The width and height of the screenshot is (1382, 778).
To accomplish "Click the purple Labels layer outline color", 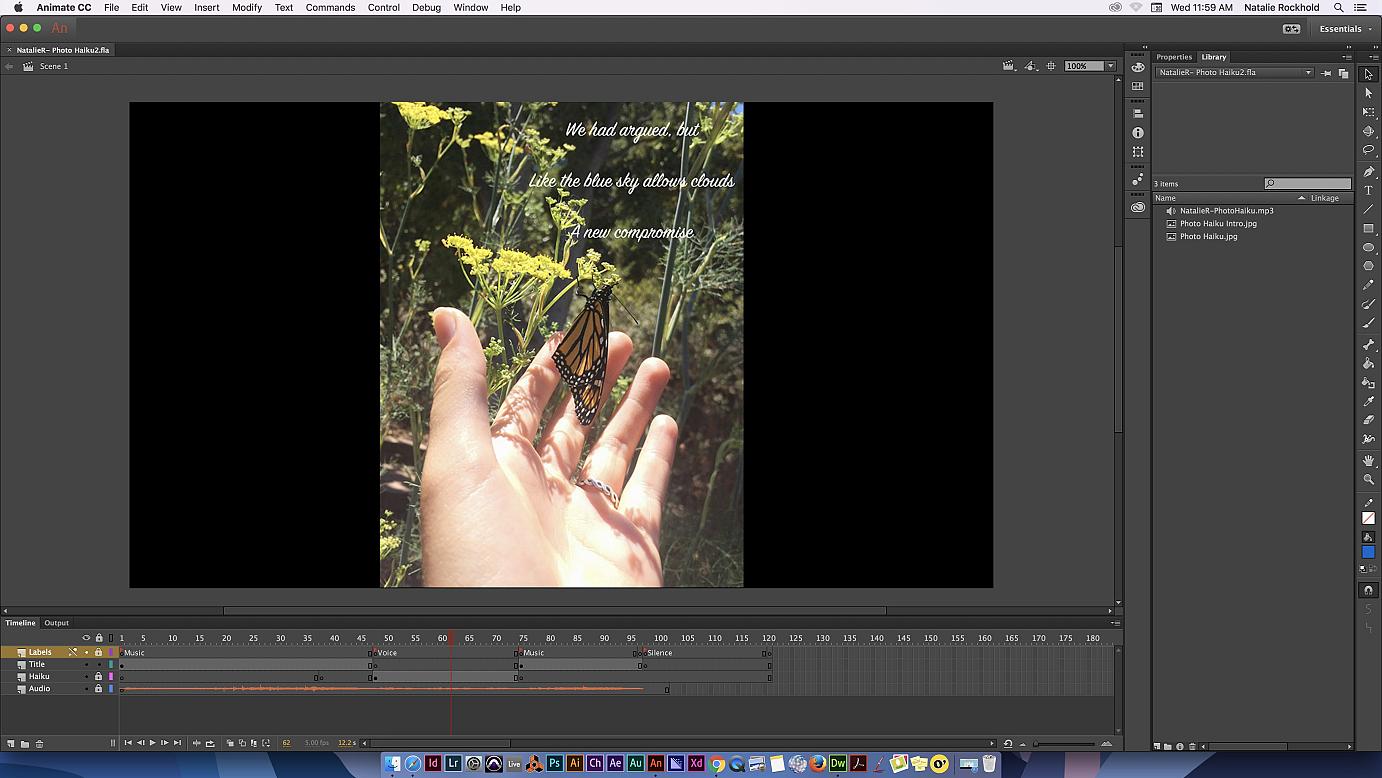I will click(x=111, y=652).
